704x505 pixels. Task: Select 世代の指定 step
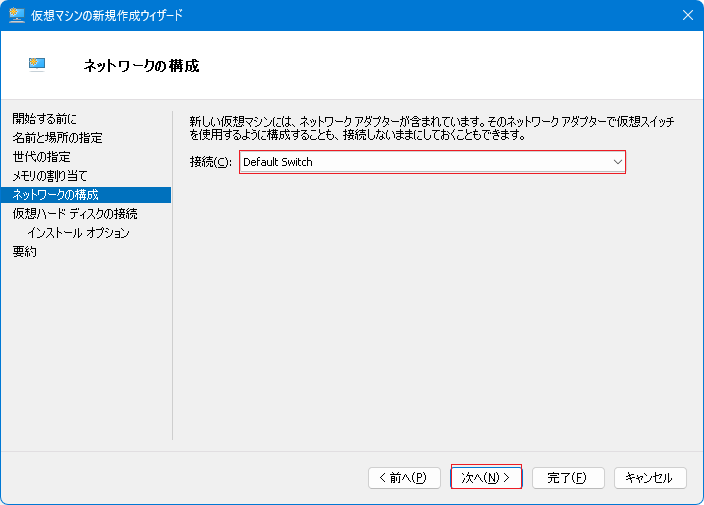42,157
